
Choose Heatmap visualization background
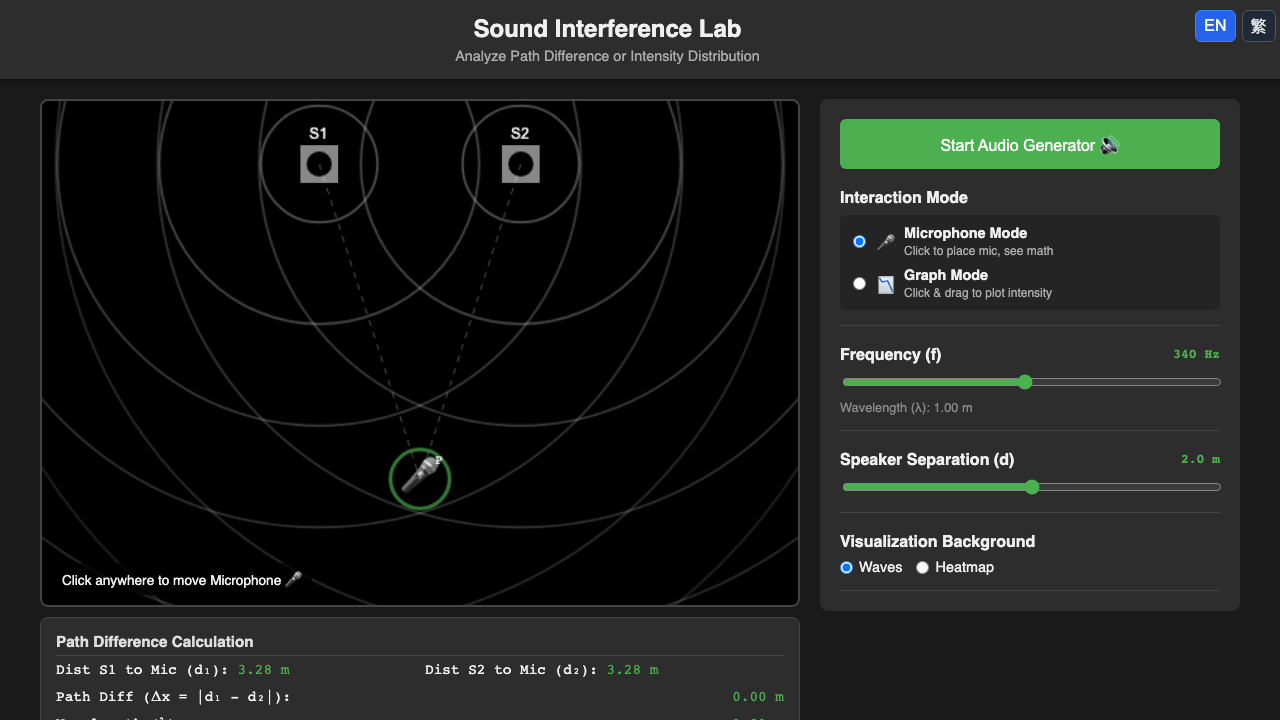pos(923,567)
